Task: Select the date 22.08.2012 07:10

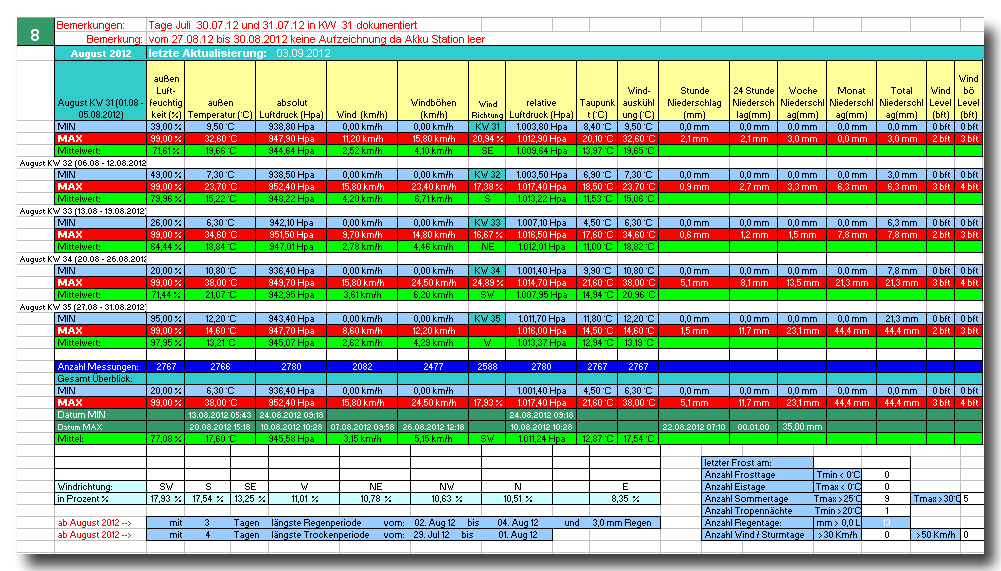Action: click(x=694, y=427)
